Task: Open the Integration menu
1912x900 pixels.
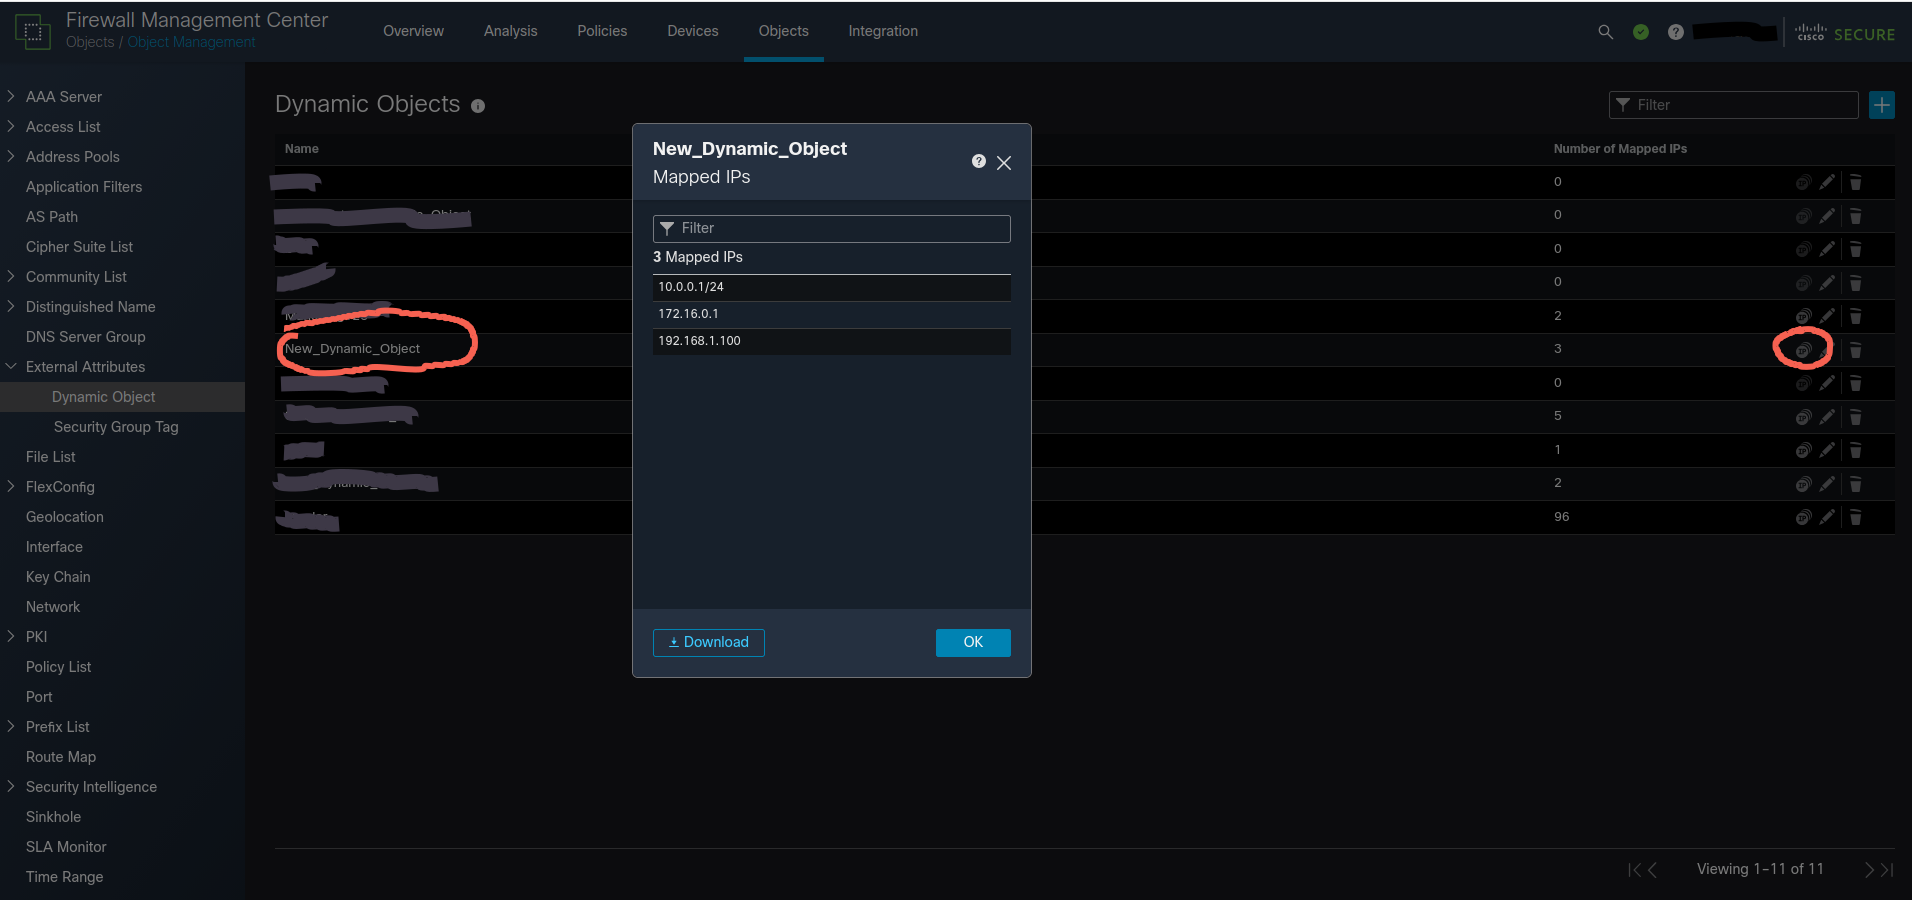Action: (x=883, y=31)
